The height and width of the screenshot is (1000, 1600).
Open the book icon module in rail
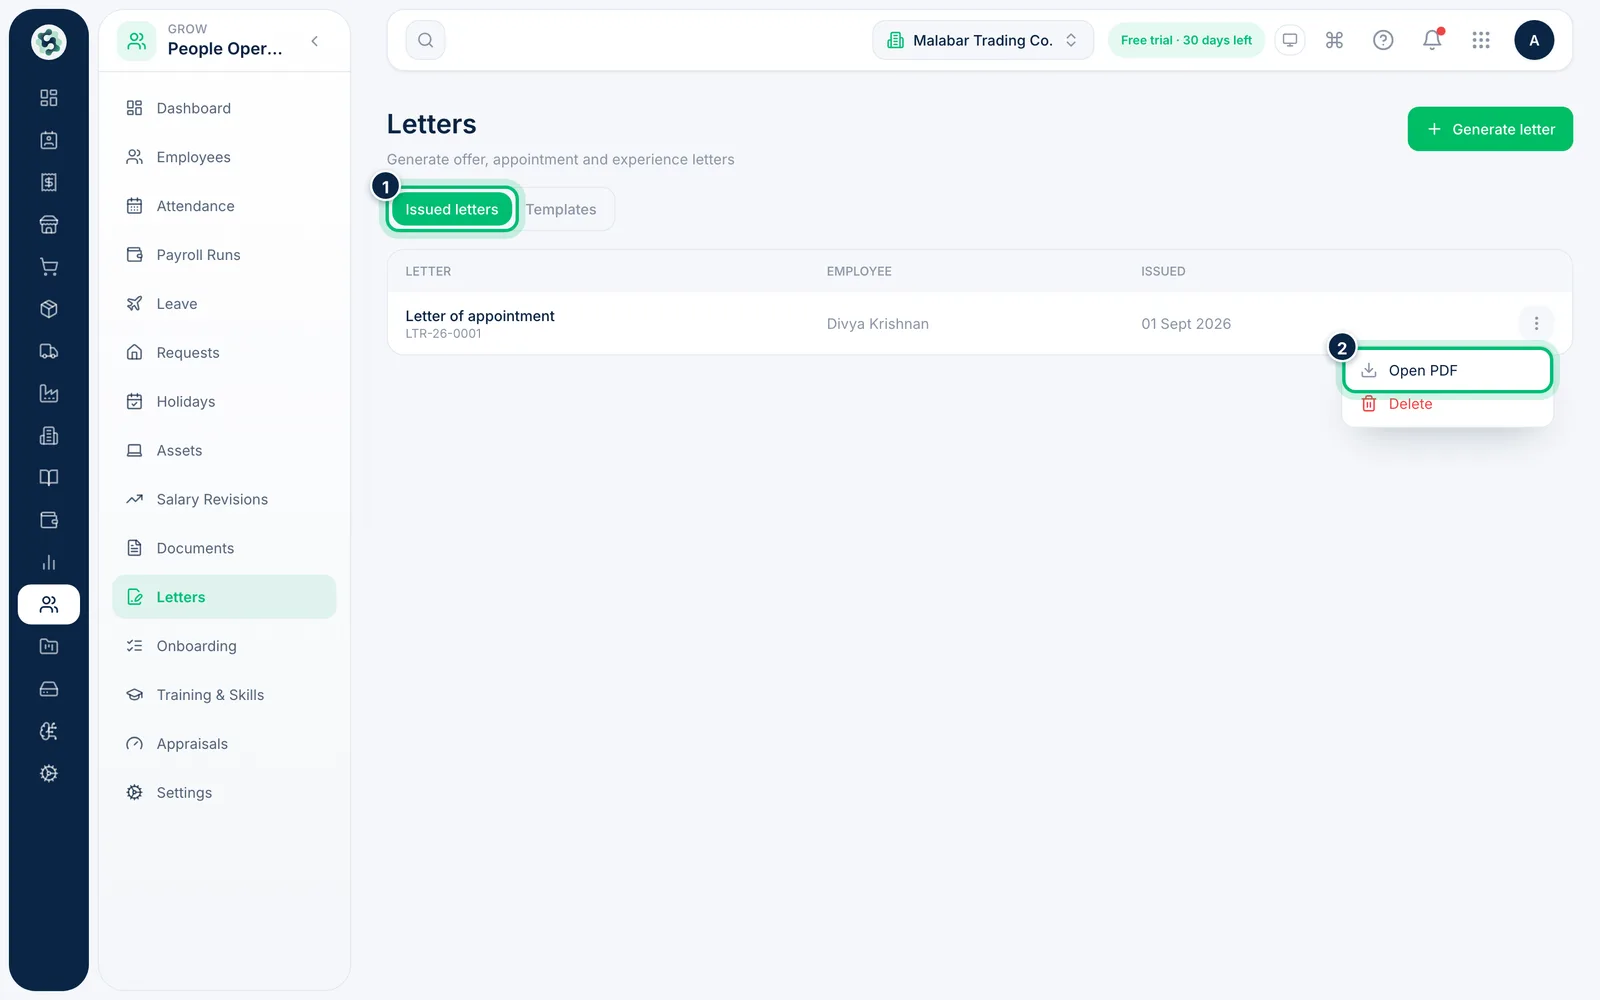click(48, 478)
